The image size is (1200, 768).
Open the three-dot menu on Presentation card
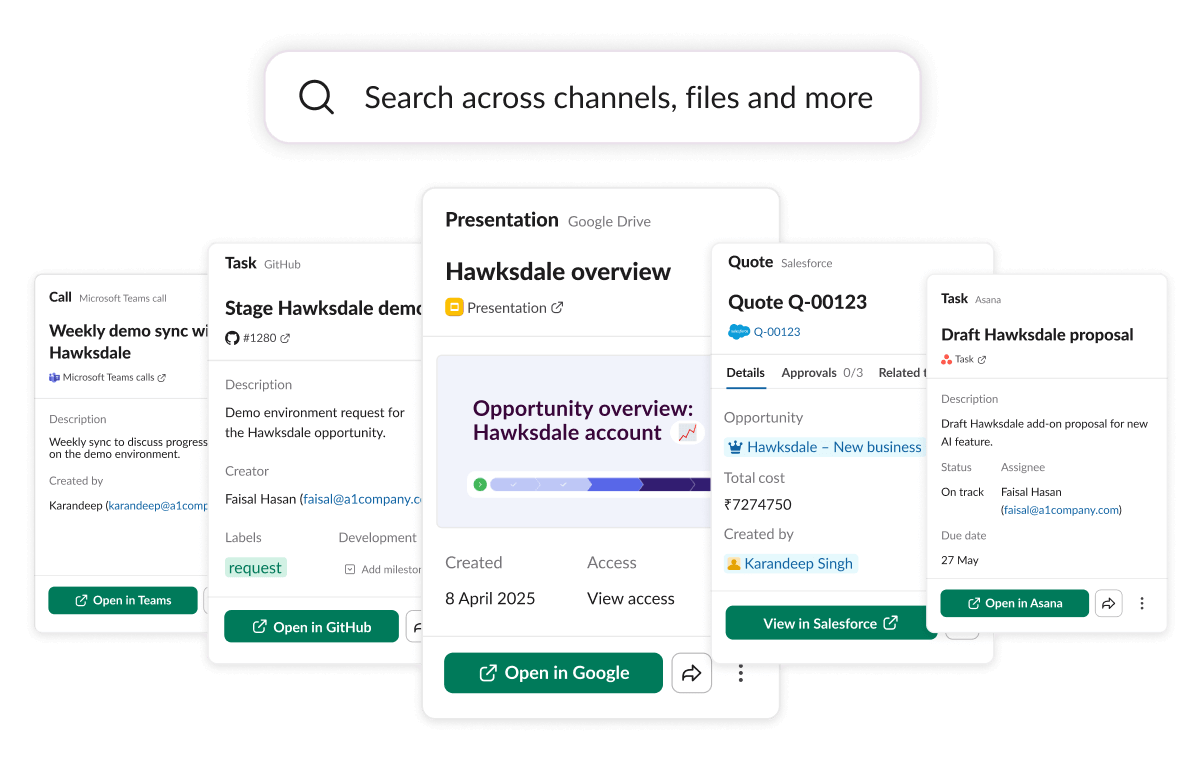pyautogui.click(x=741, y=673)
